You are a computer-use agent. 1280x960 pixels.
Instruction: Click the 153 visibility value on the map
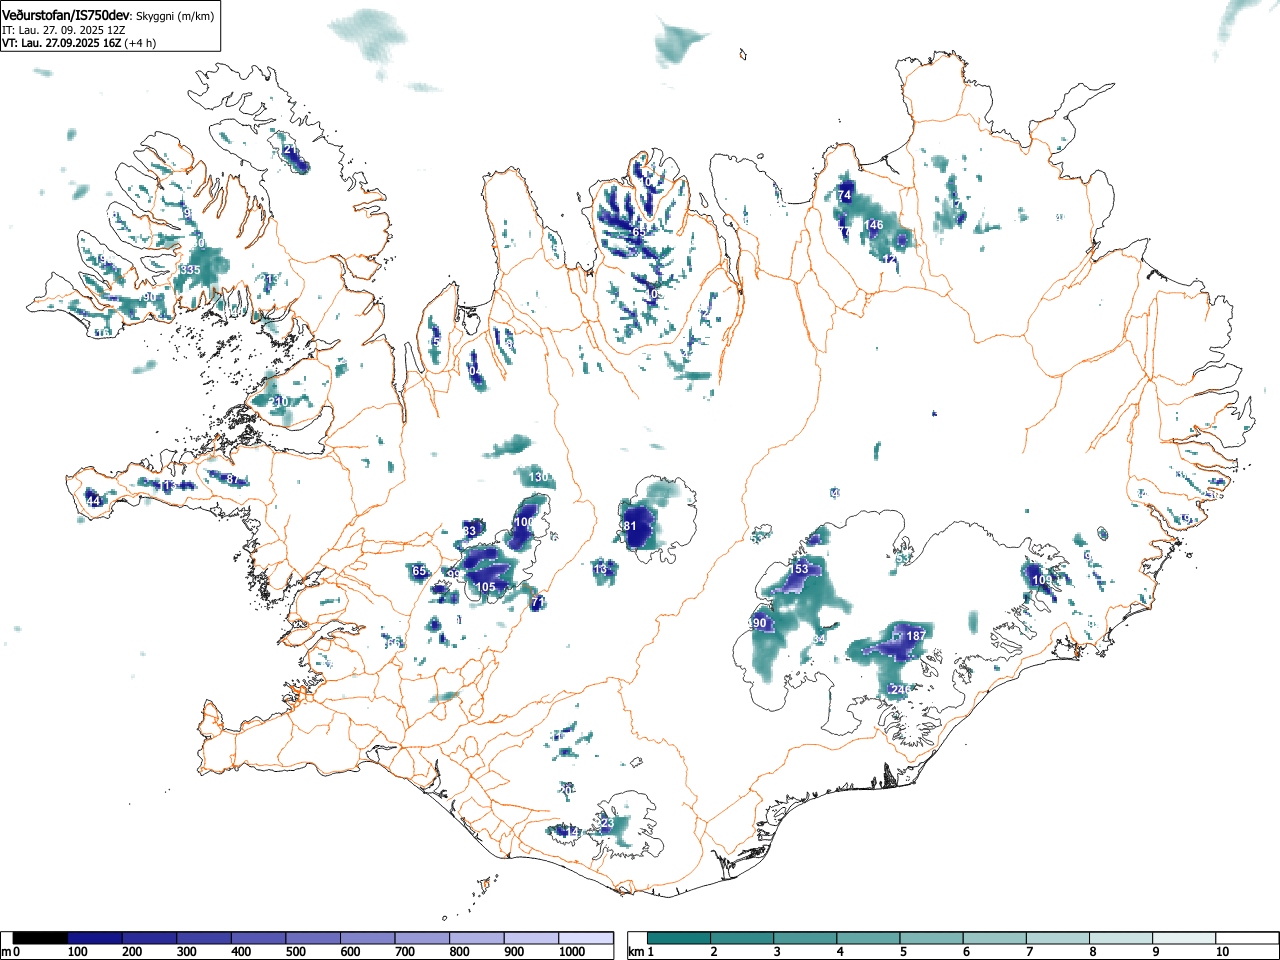coord(799,569)
